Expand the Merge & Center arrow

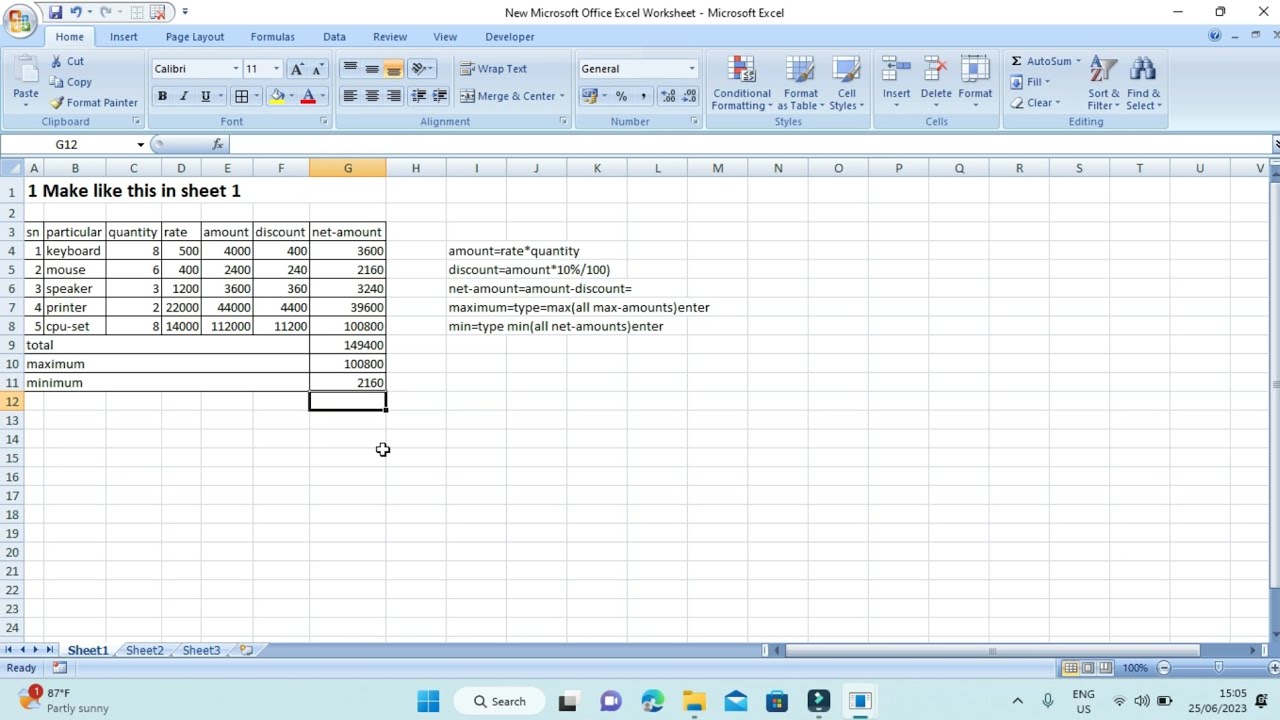click(562, 96)
